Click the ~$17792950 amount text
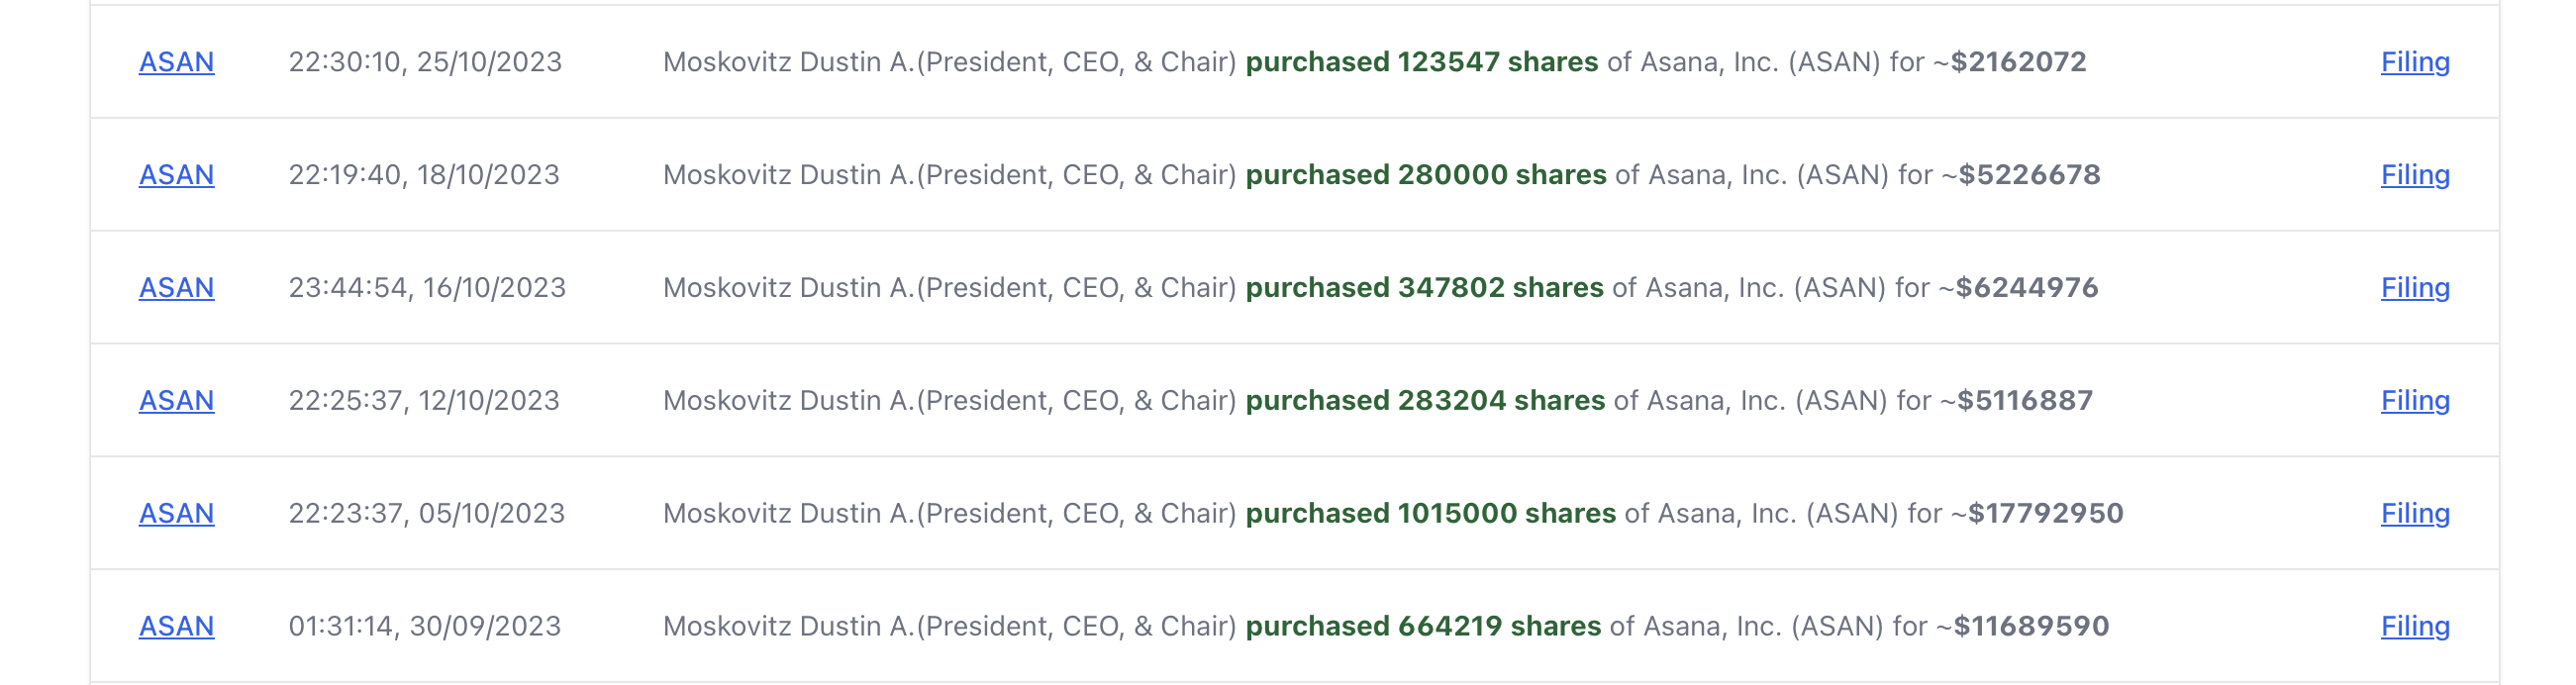This screenshot has width=2576, height=685. tap(2036, 514)
